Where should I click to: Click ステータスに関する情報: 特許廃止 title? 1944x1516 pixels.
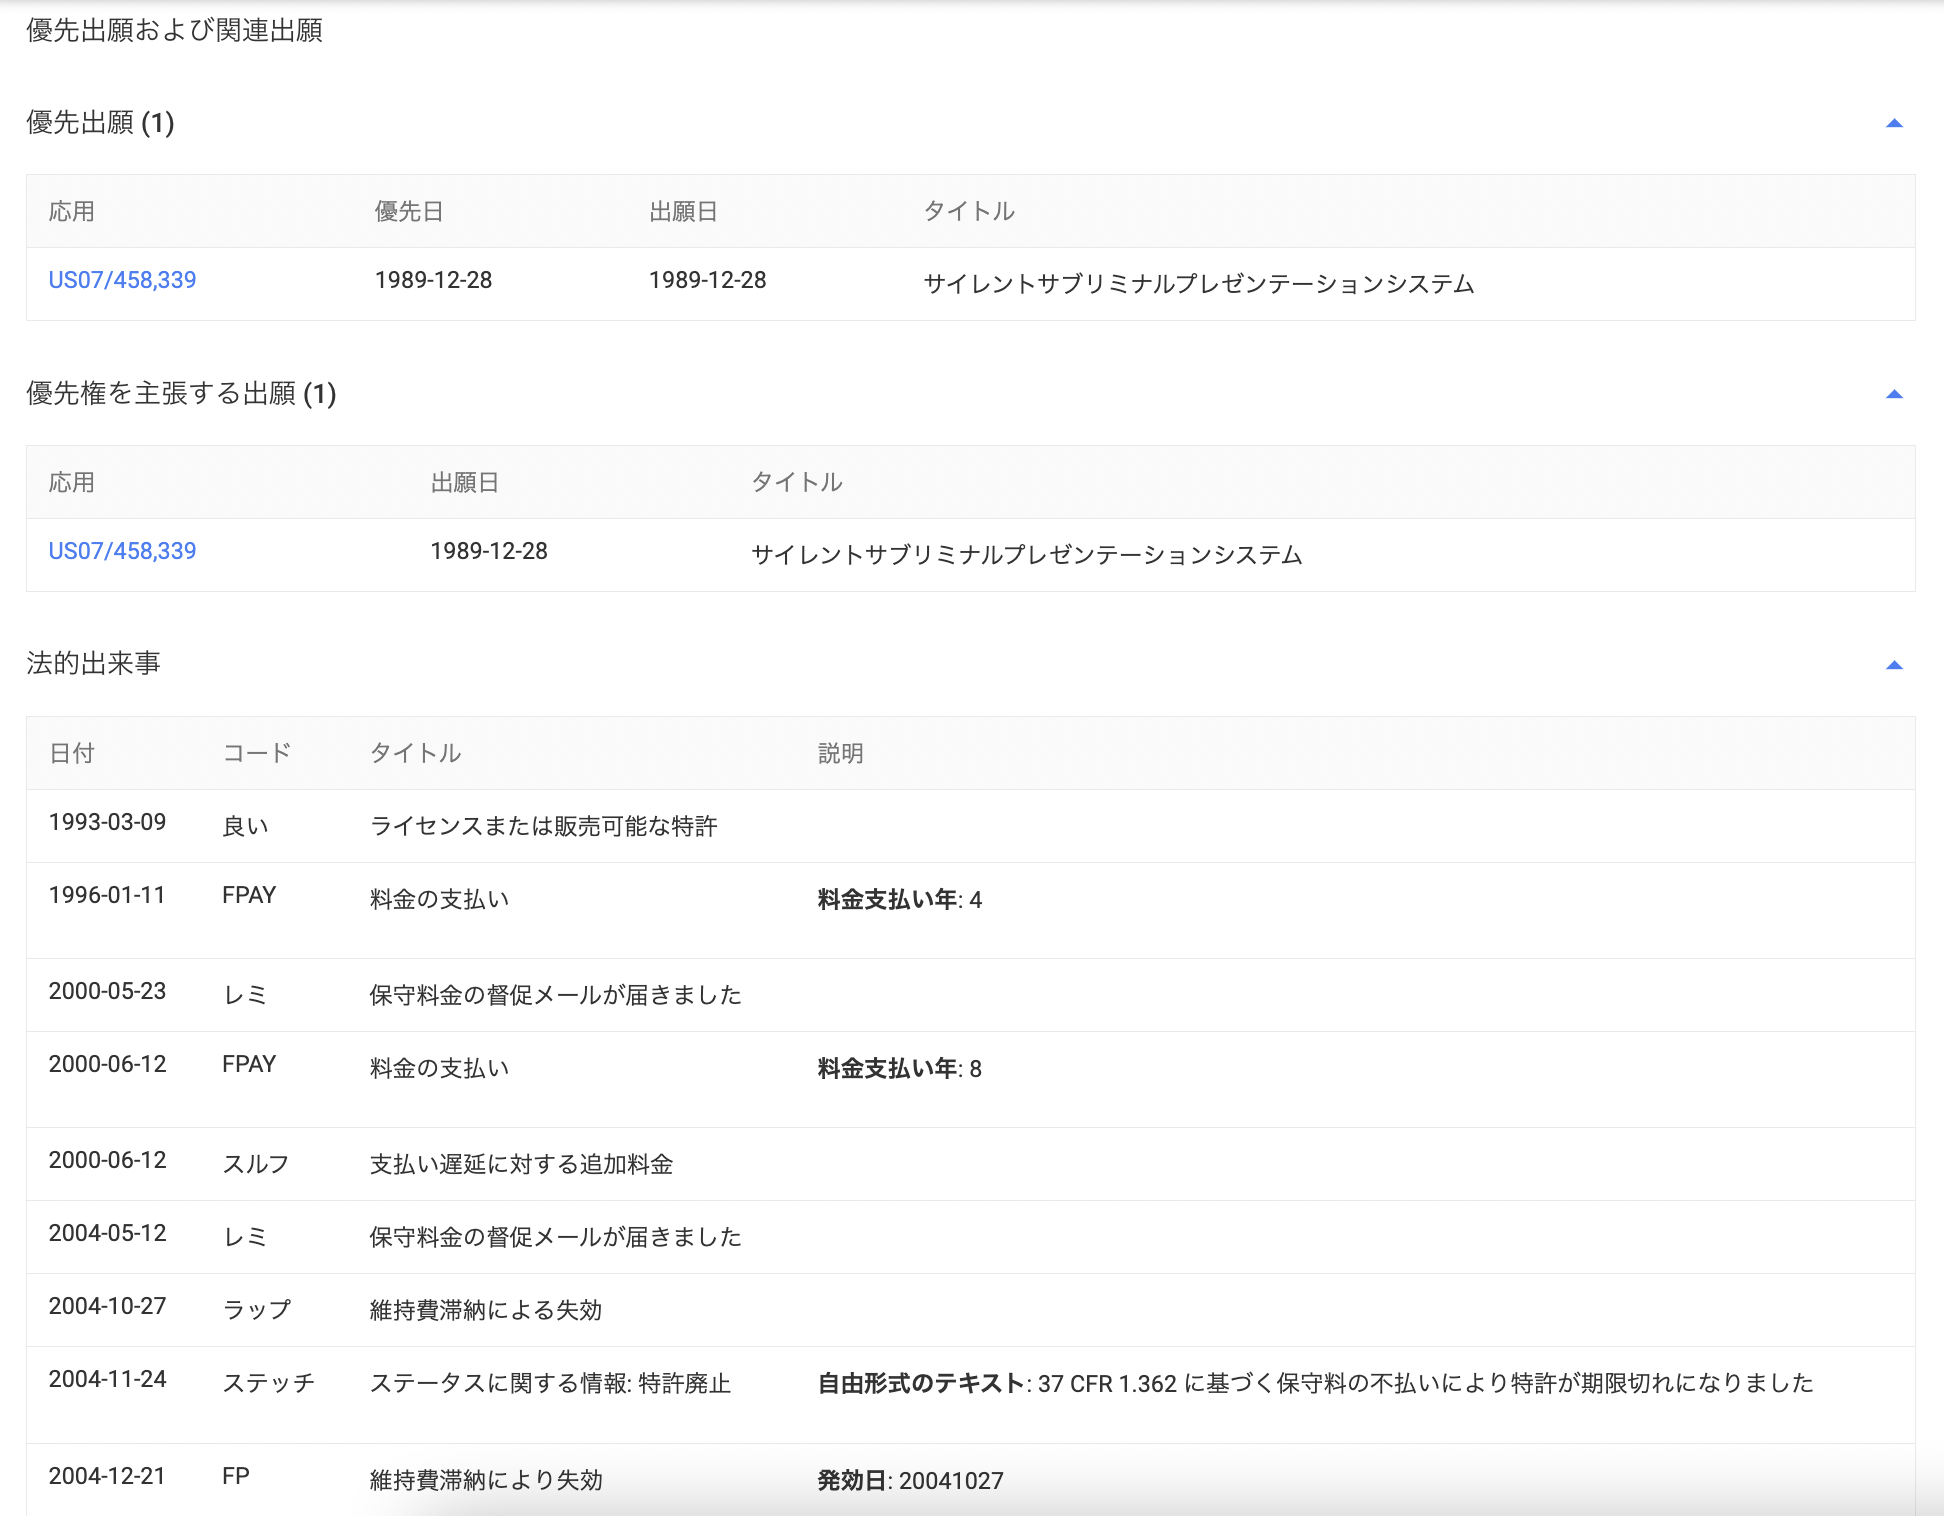pyautogui.click(x=550, y=1383)
